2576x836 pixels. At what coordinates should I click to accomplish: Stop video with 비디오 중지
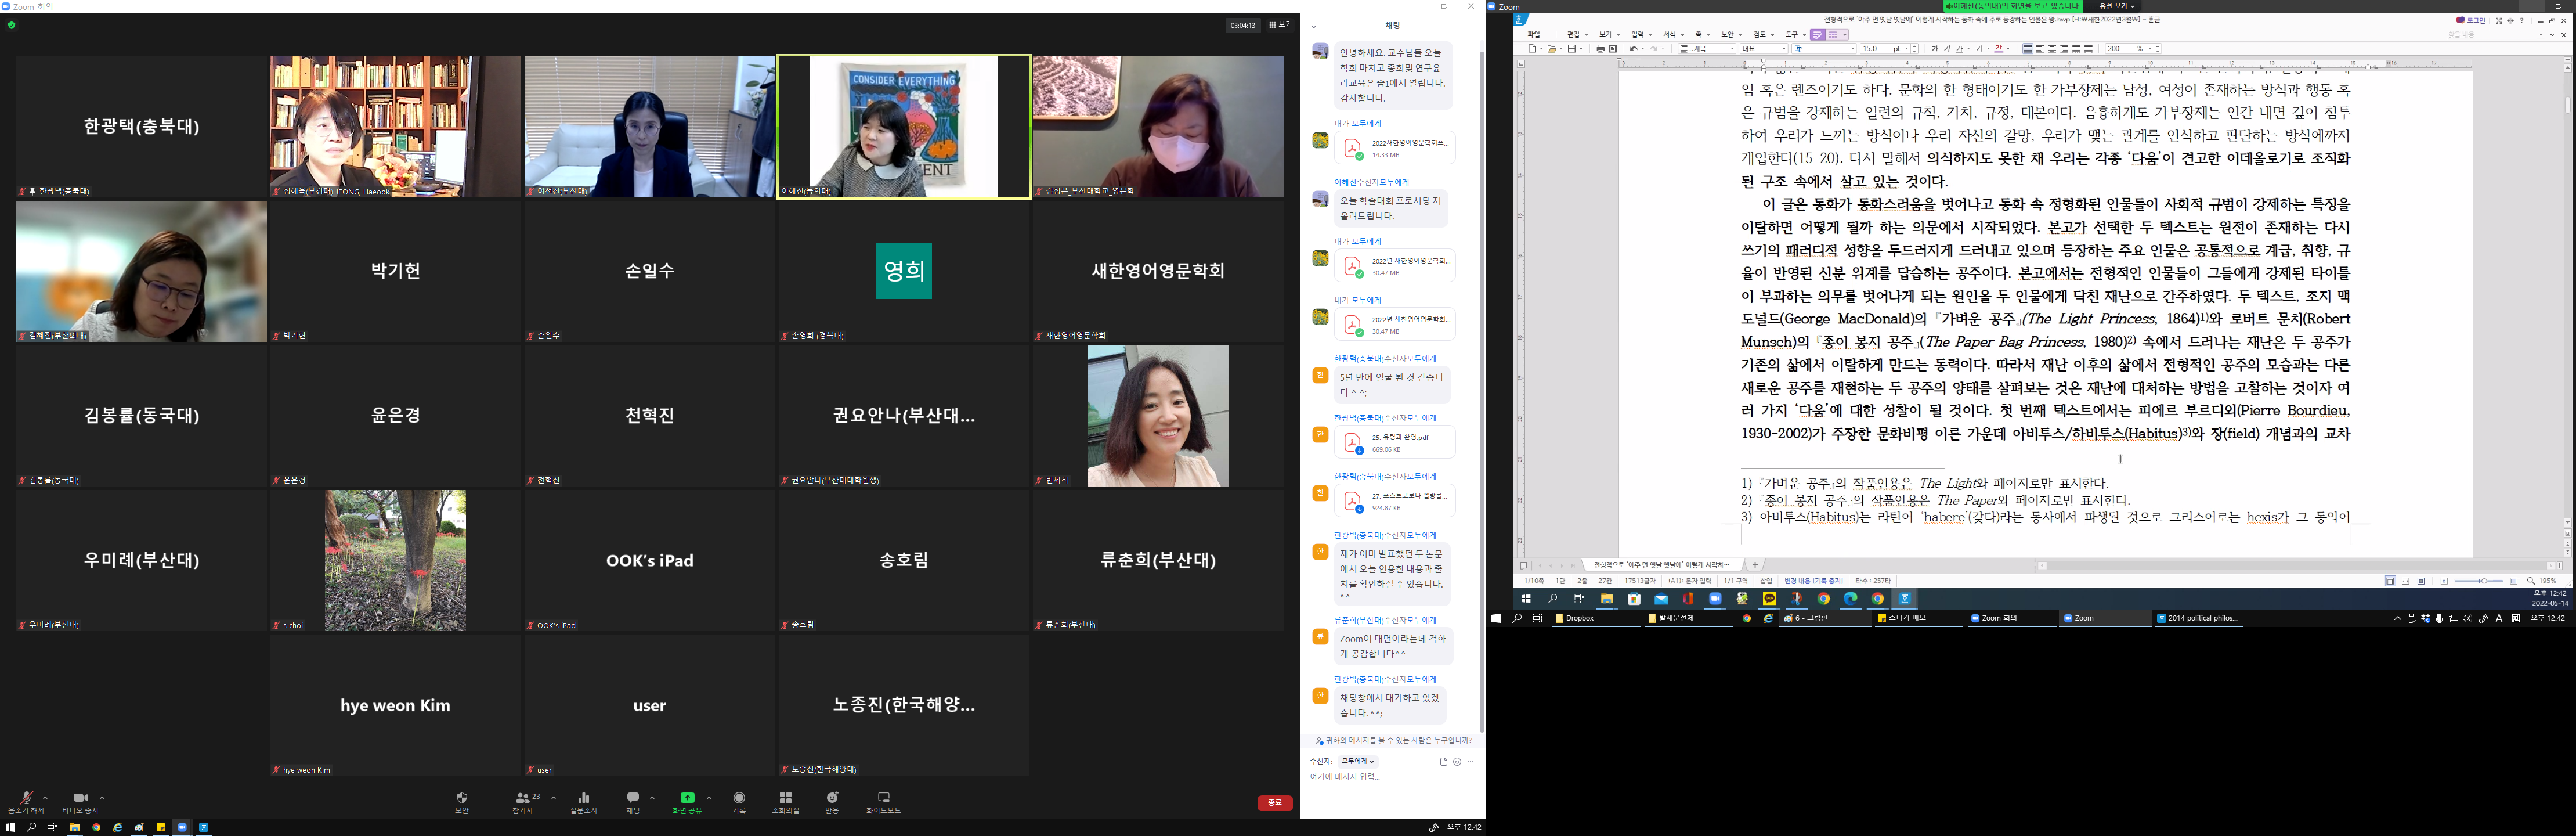[x=79, y=798]
